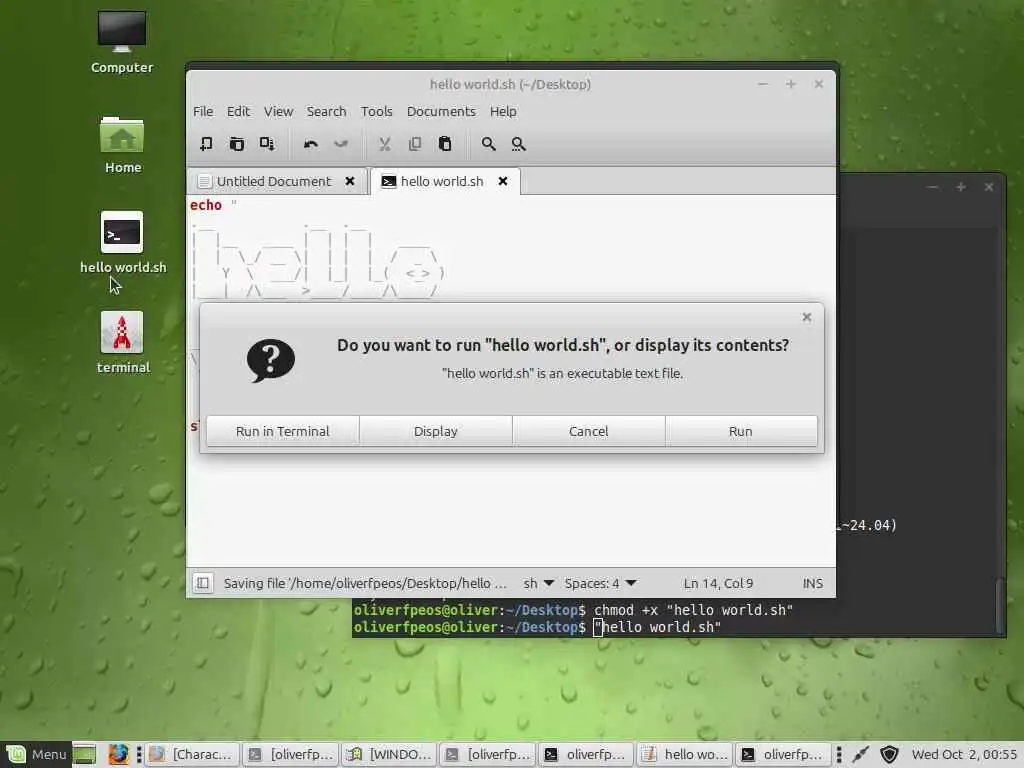The image size is (1024, 768).
Task: Click the find magnifier toolbar icon
Action: click(x=488, y=144)
